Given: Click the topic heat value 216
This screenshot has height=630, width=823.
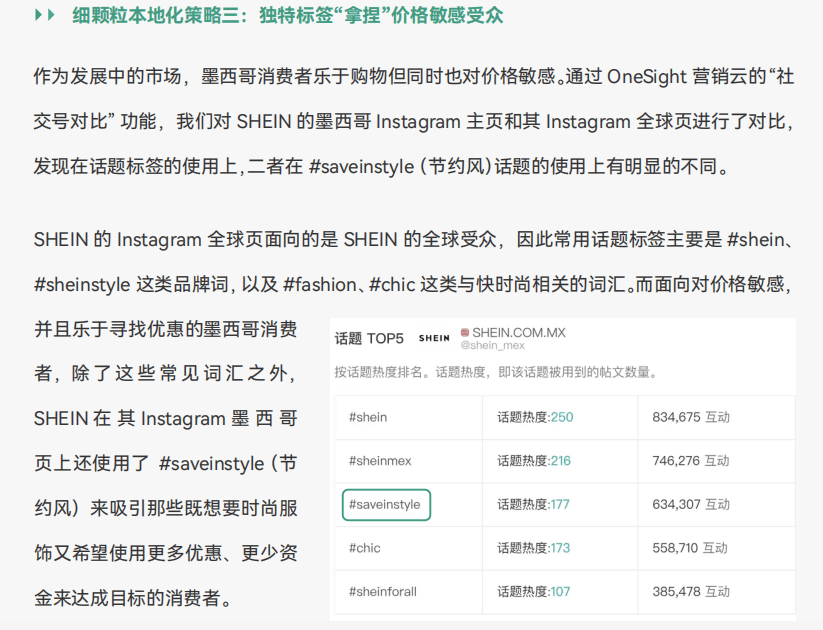Looking at the screenshot, I should (560, 460).
